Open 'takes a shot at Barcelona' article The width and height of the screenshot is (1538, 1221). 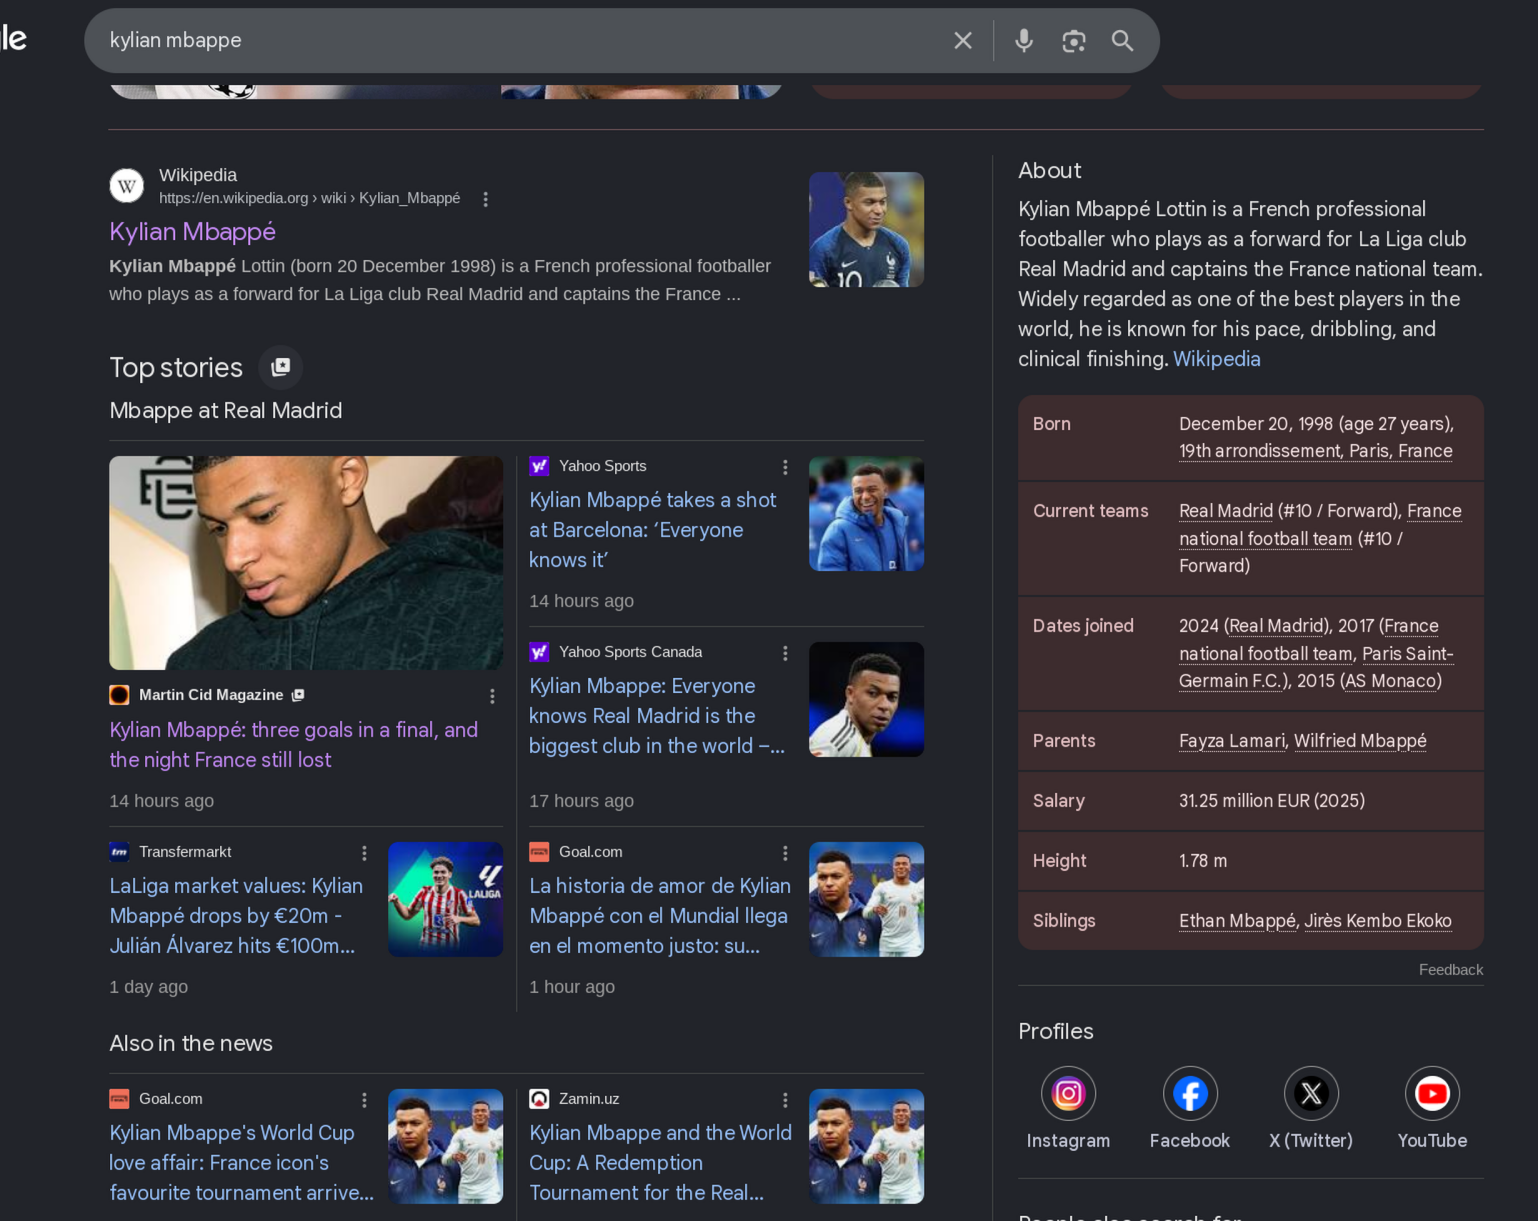coord(652,530)
